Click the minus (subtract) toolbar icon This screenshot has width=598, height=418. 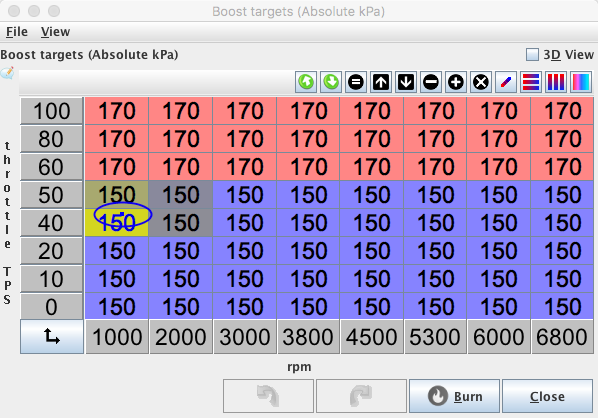pyautogui.click(x=431, y=82)
